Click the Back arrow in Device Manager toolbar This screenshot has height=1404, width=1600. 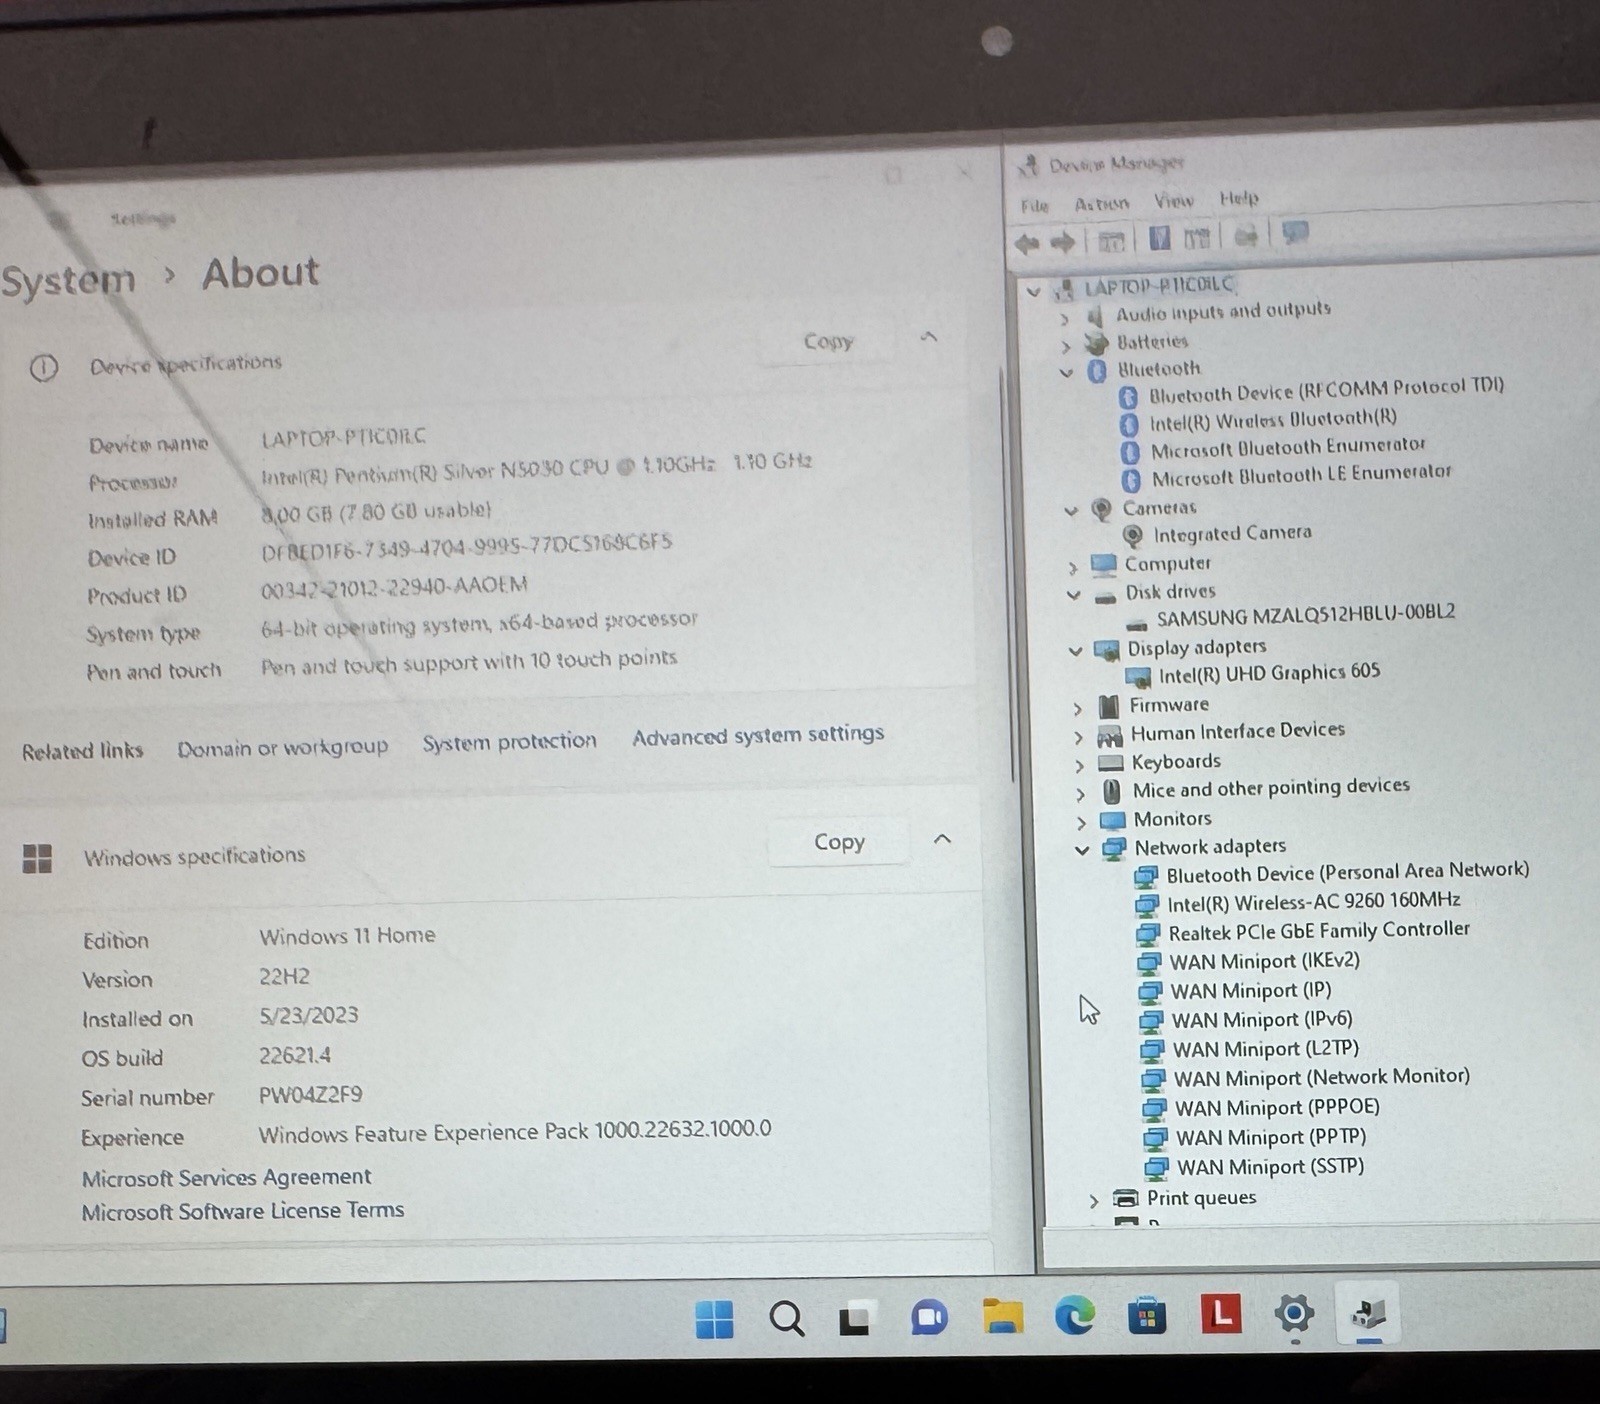1027,243
